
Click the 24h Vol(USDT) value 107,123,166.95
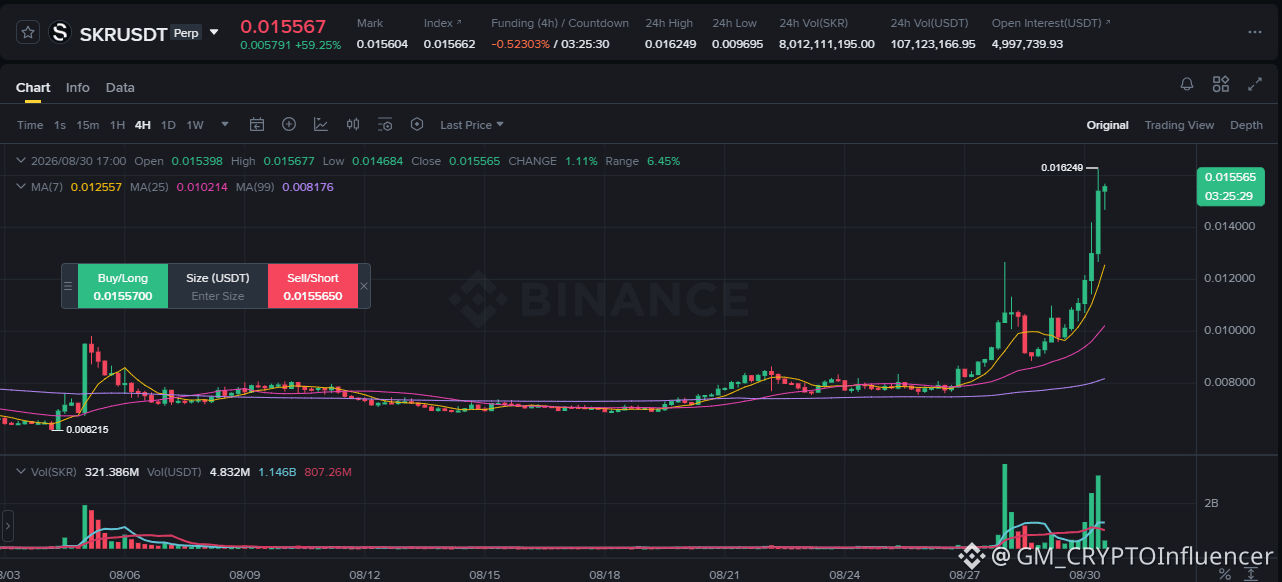point(933,44)
